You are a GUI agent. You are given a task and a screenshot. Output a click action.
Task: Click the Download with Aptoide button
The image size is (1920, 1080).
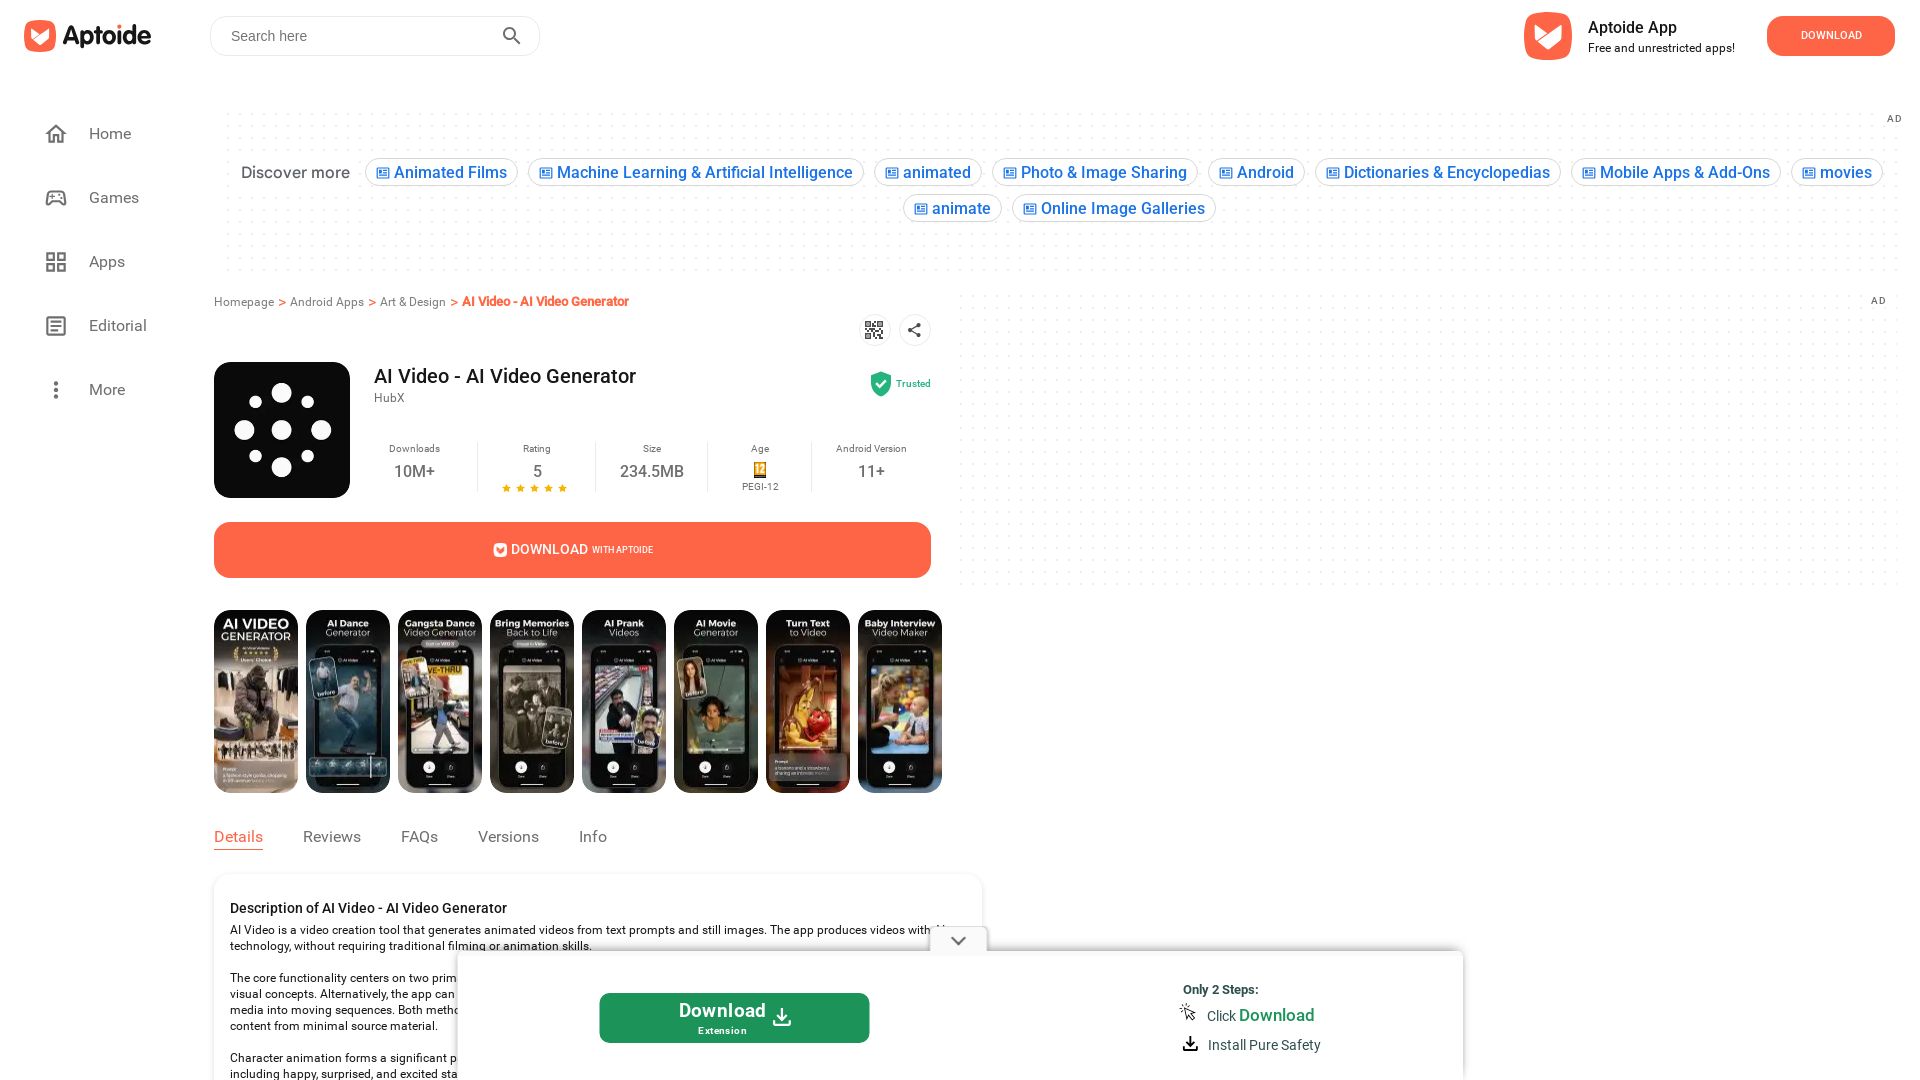pos(572,550)
